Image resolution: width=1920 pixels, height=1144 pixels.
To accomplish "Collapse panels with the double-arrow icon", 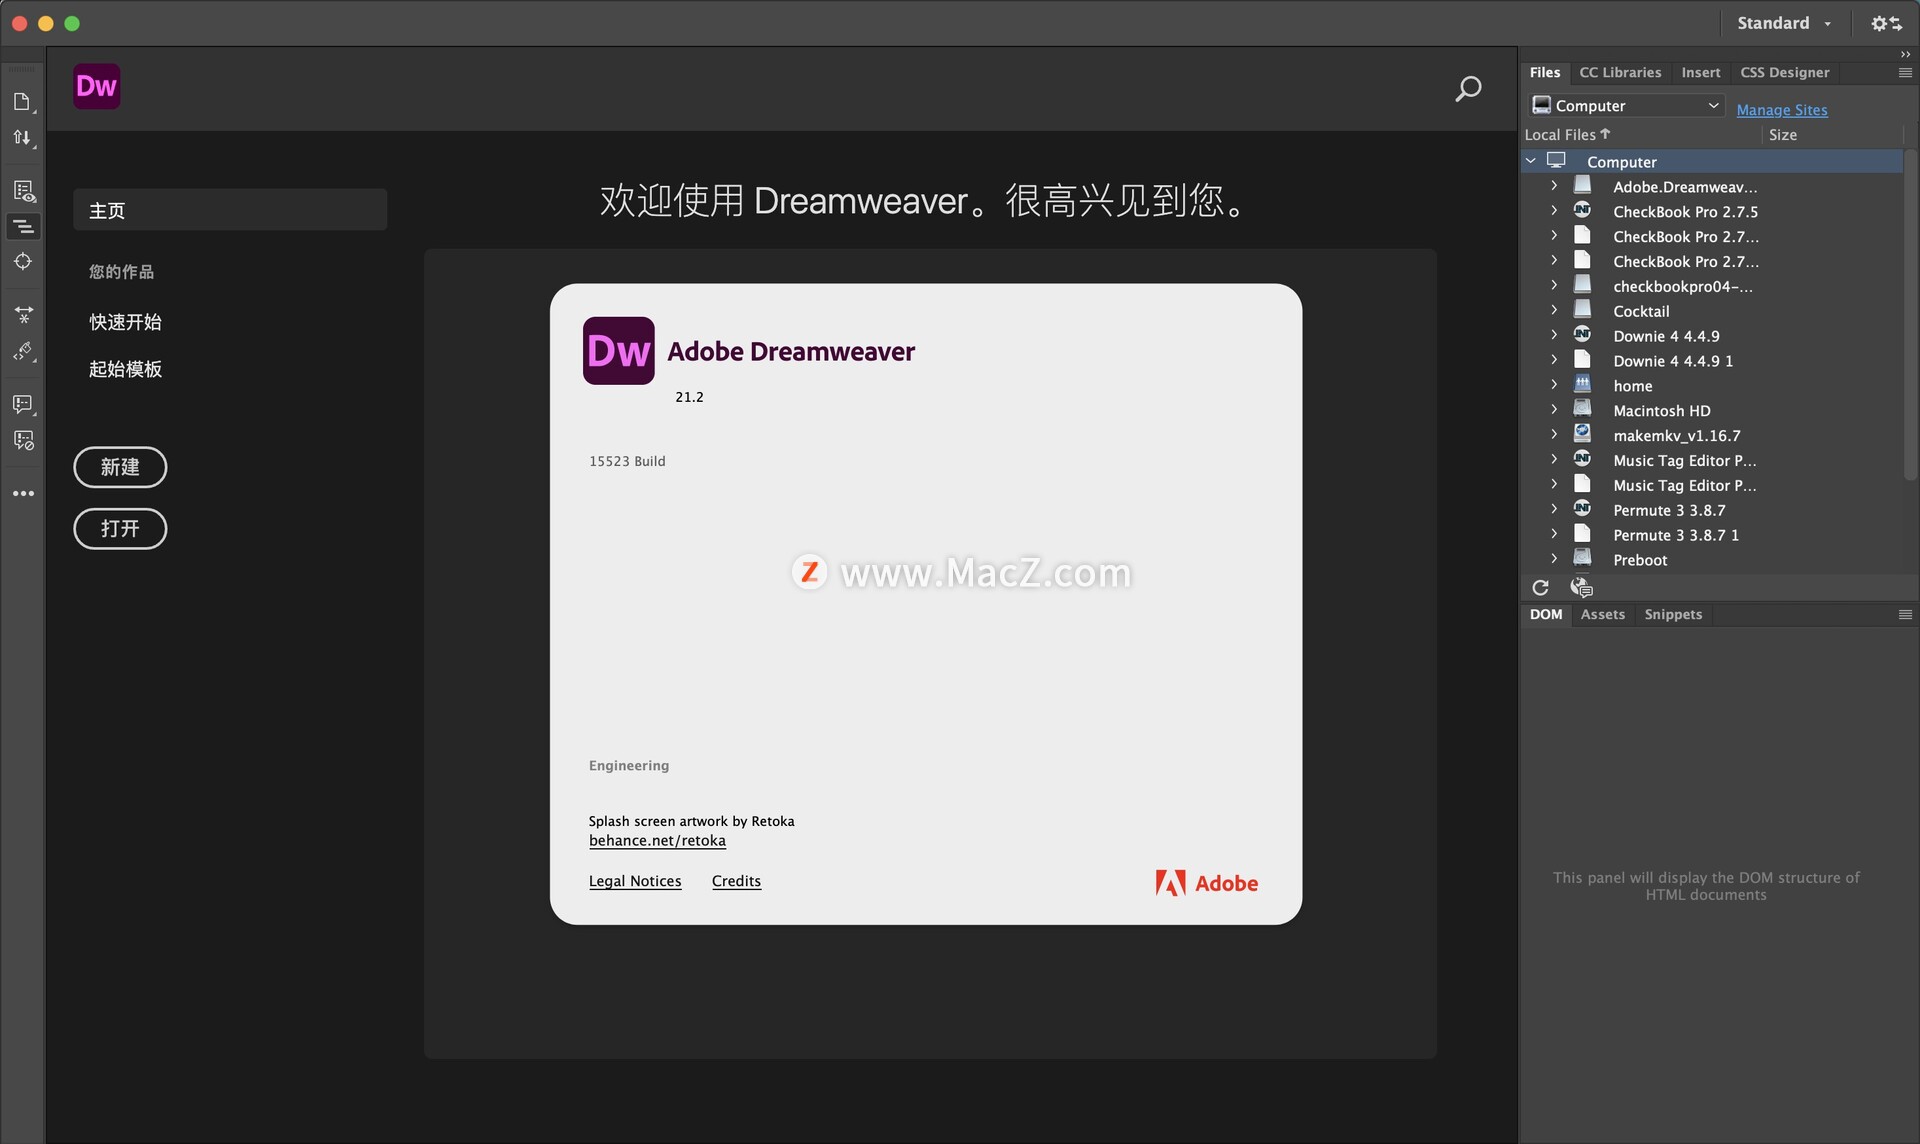I will 1905,55.
